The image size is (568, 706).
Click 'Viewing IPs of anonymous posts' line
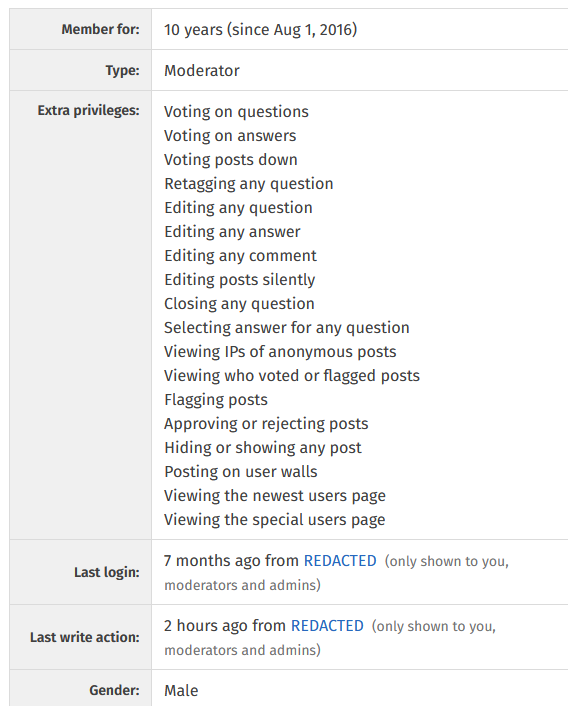click(x=280, y=352)
